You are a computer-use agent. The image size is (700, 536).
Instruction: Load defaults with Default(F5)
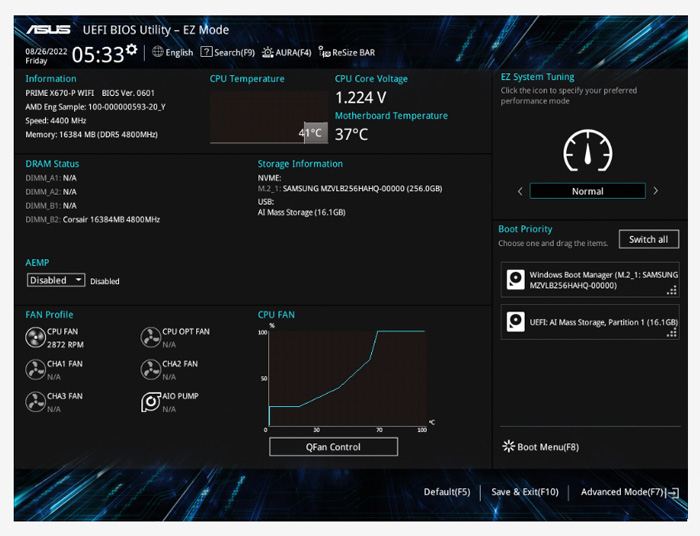pos(447,492)
